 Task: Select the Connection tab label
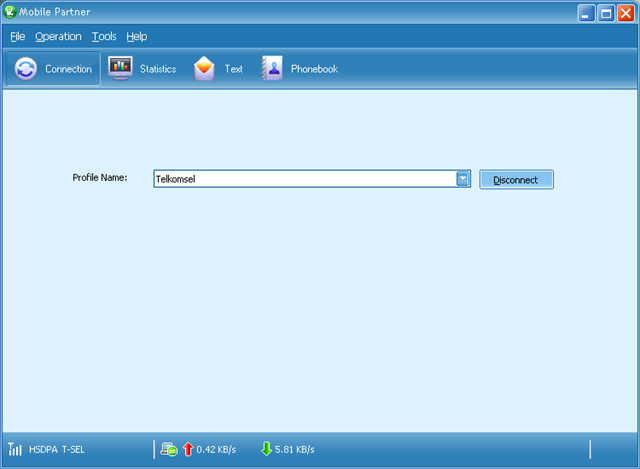pyautogui.click(x=69, y=69)
